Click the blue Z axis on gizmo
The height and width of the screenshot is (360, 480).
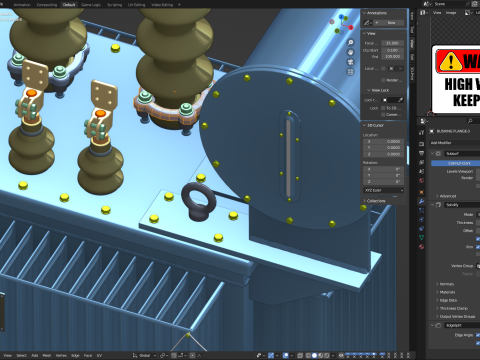tap(341, 16)
